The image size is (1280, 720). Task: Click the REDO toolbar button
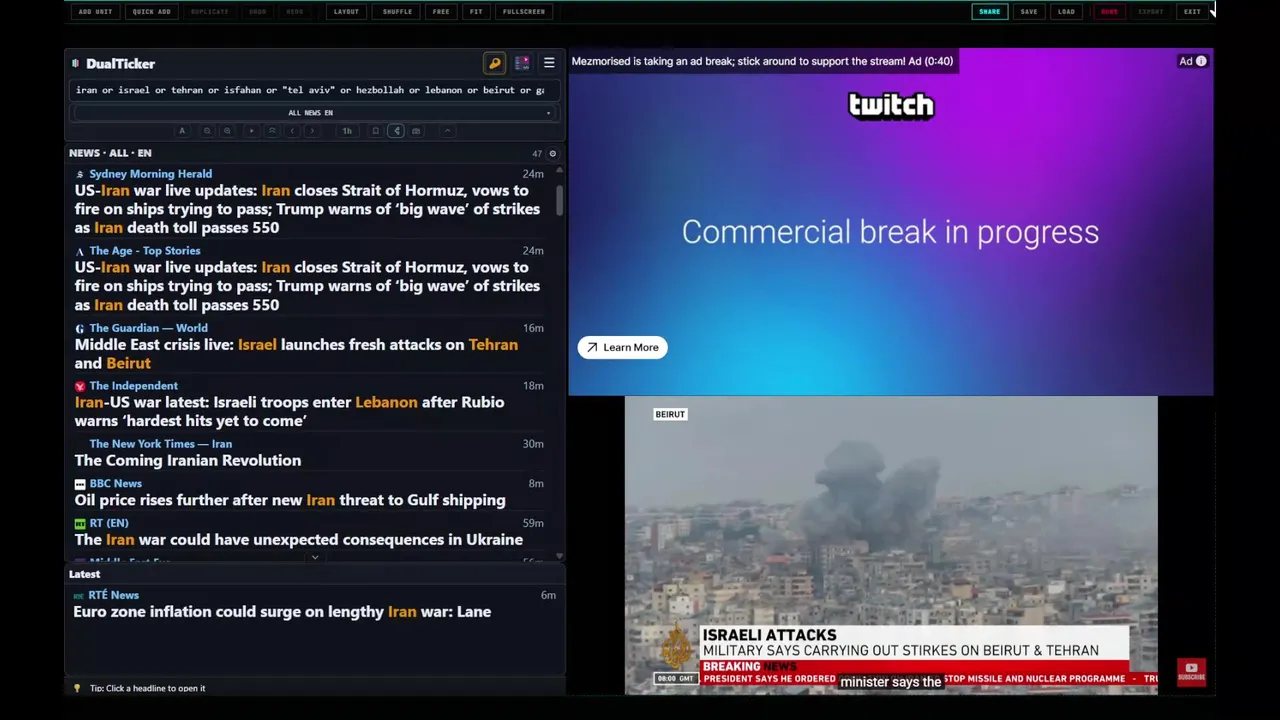point(295,12)
